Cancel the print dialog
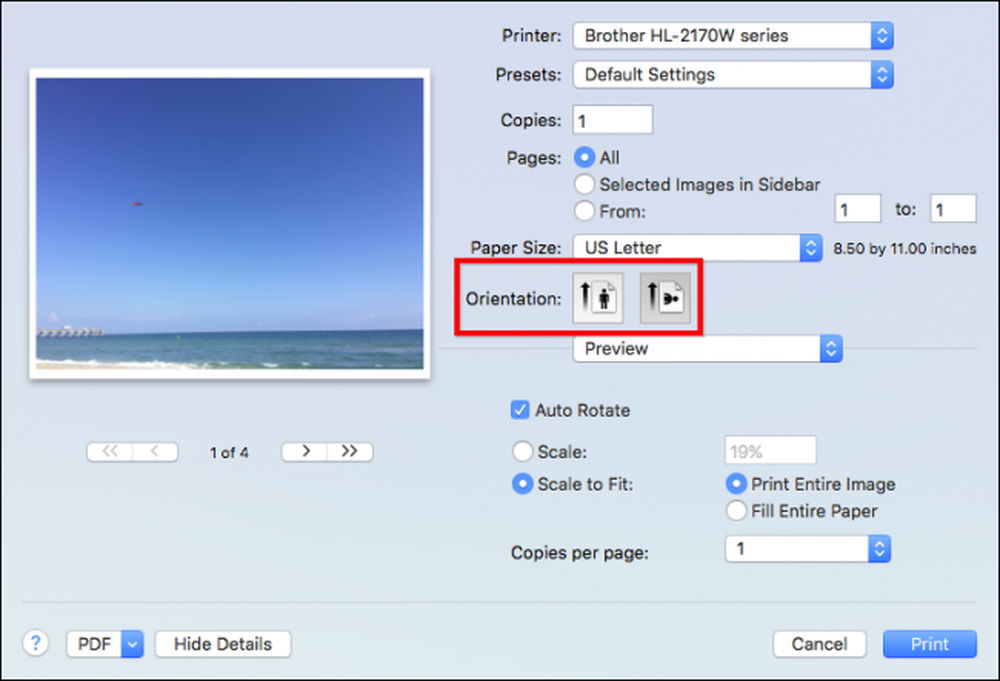This screenshot has width=1000, height=681. (820, 644)
